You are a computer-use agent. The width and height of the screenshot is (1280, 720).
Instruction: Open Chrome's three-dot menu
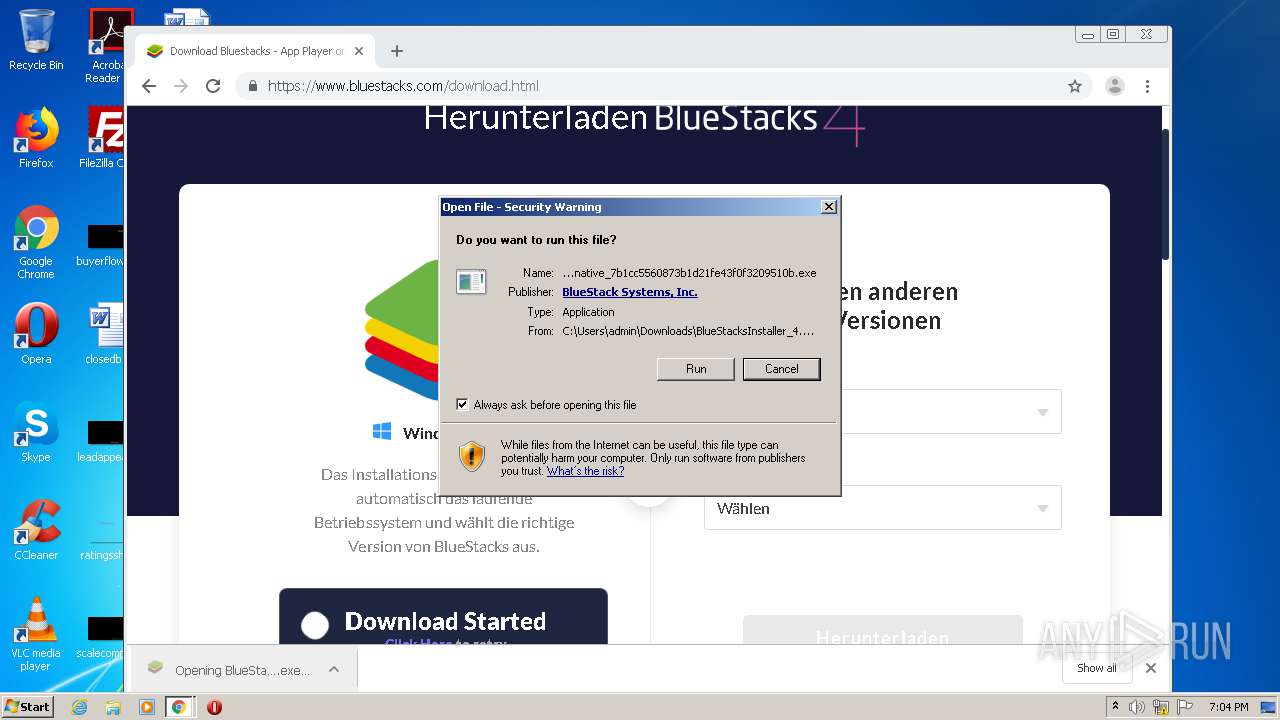(1148, 86)
